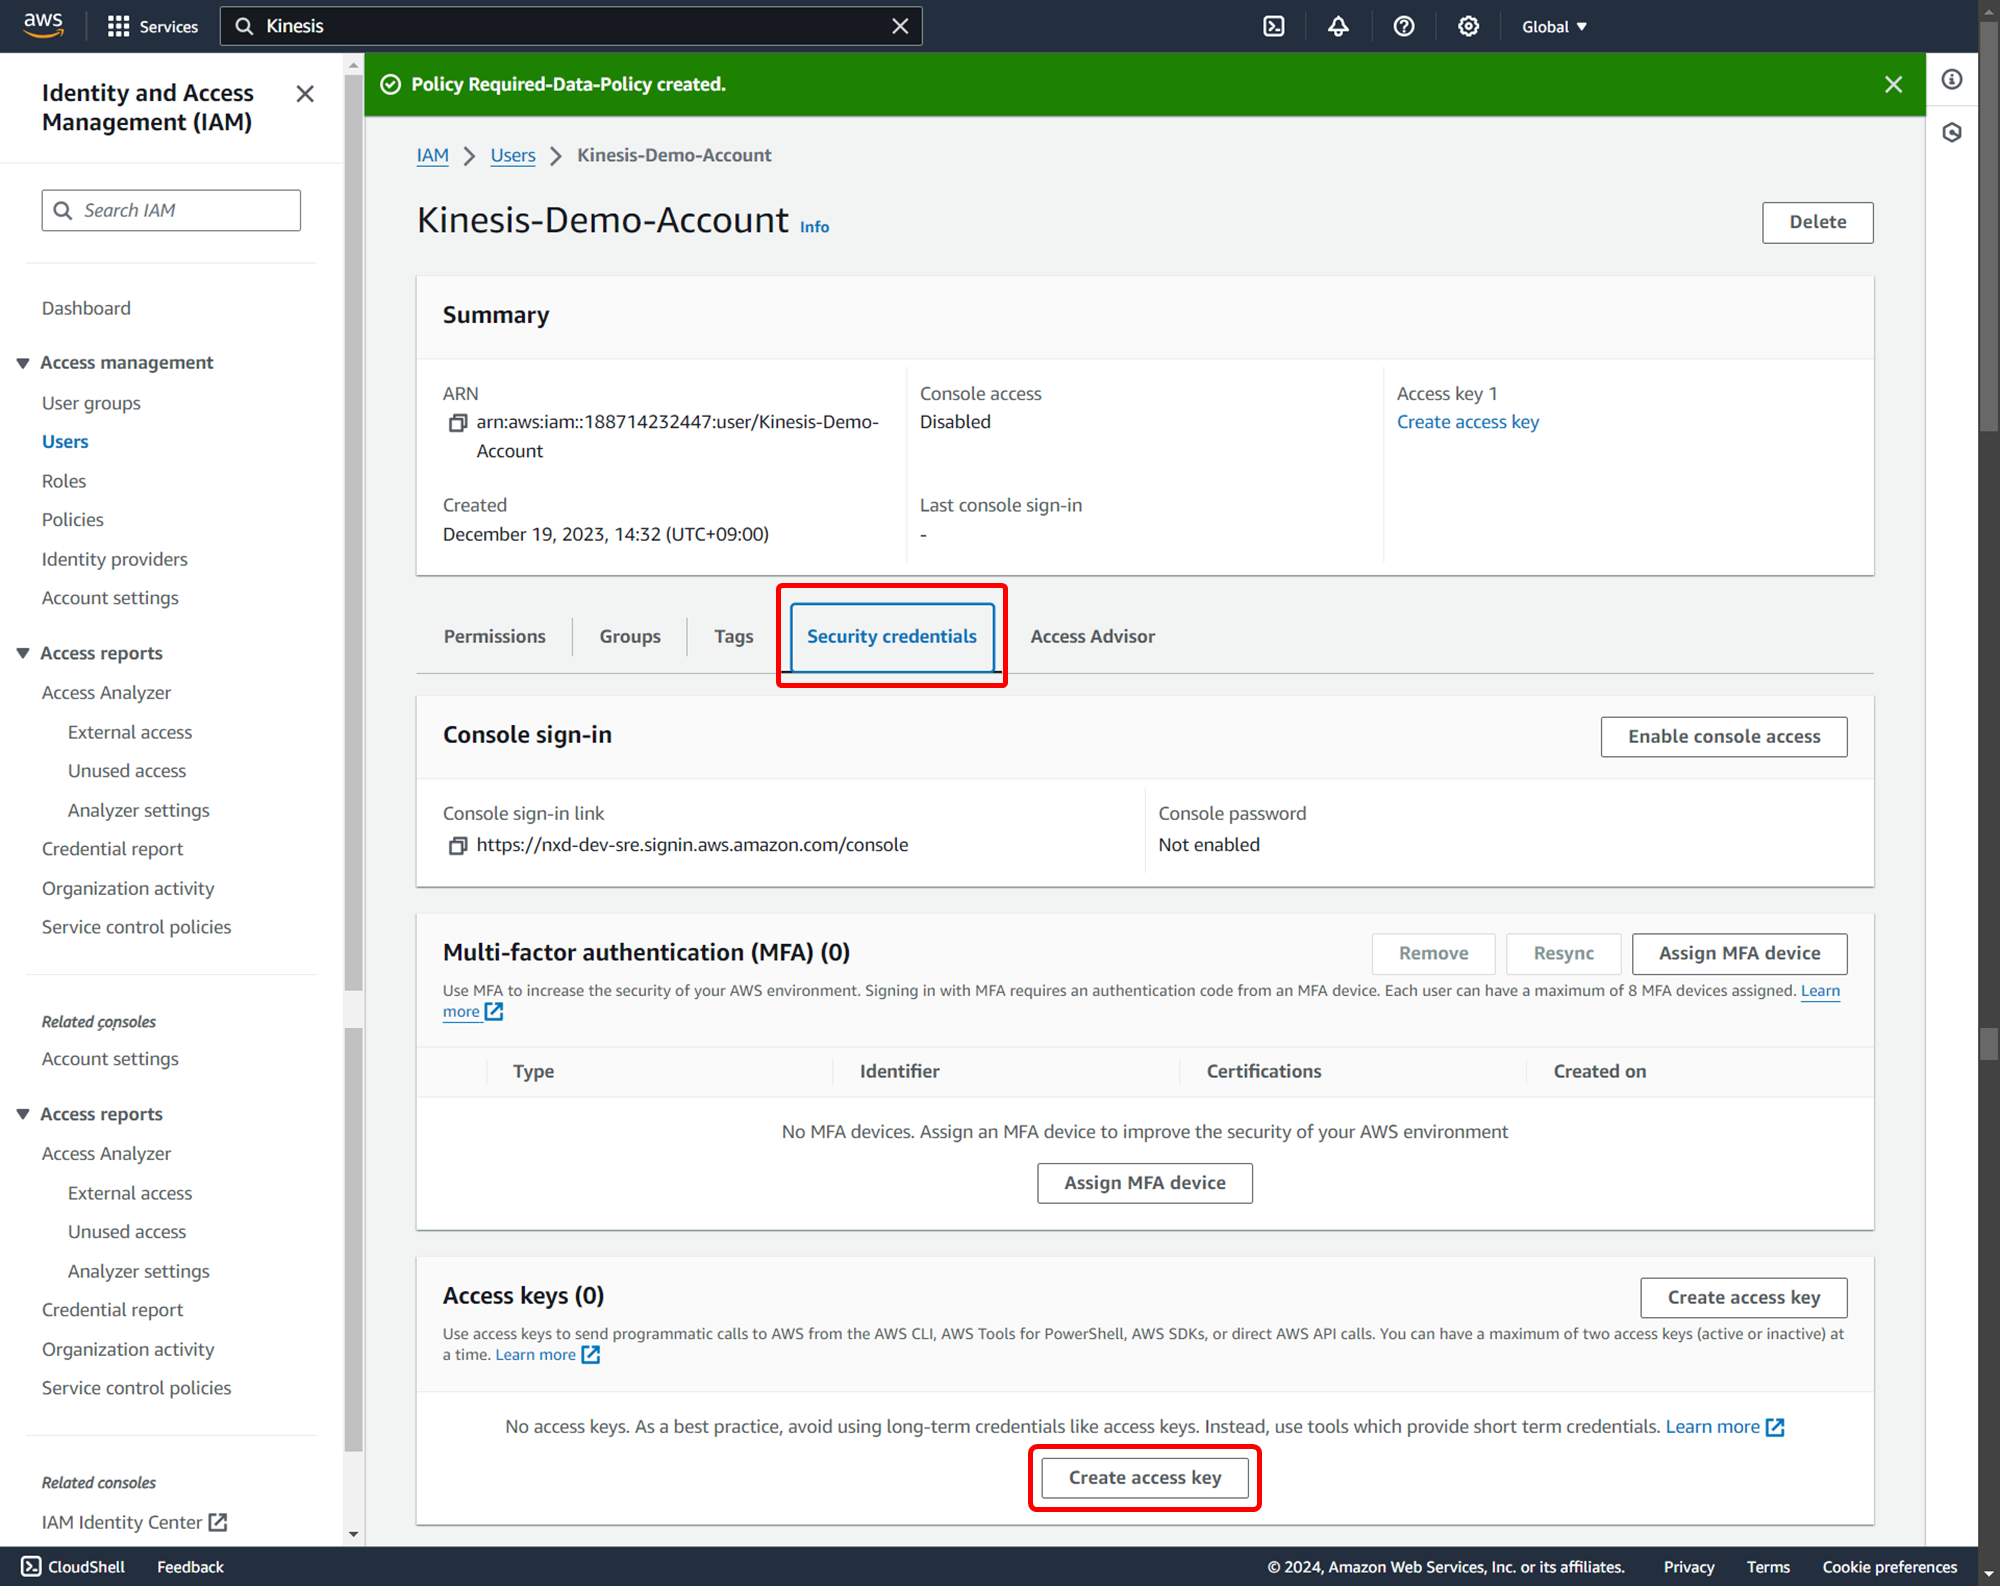
Task: Click the AWS logo home icon
Action: point(43,25)
